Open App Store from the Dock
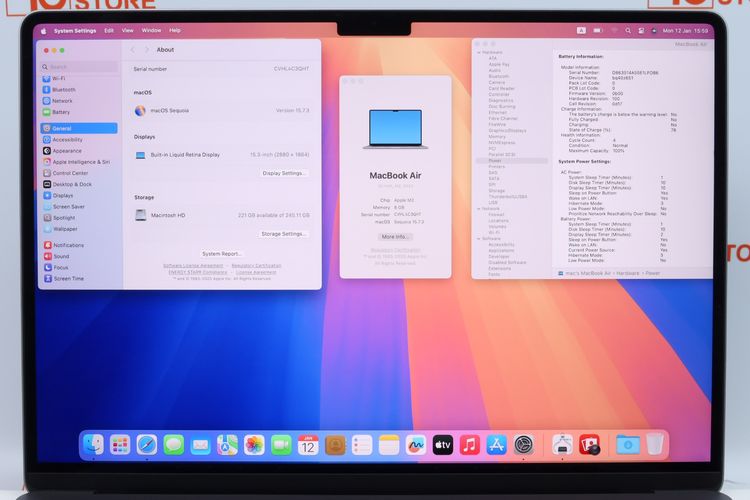 coord(496,445)
